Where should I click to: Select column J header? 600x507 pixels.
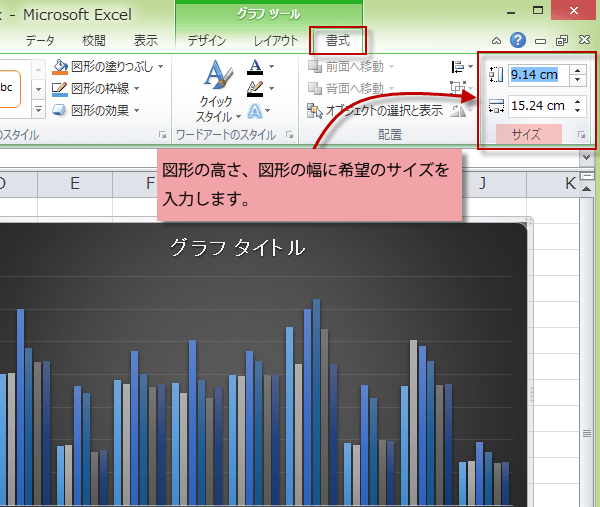(x=483, y=184)
